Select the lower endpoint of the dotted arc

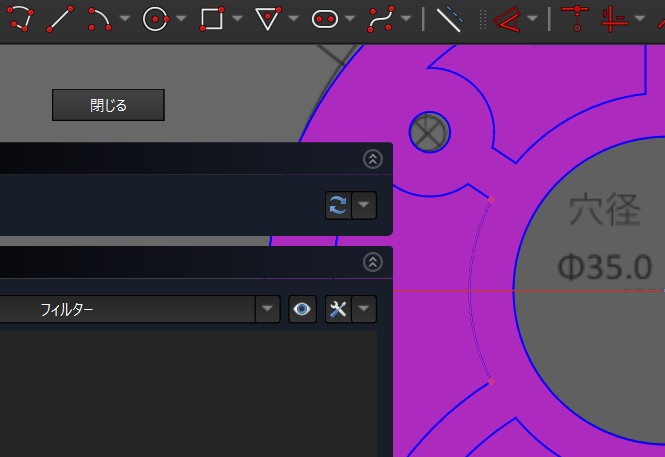[x=491, y=382]
